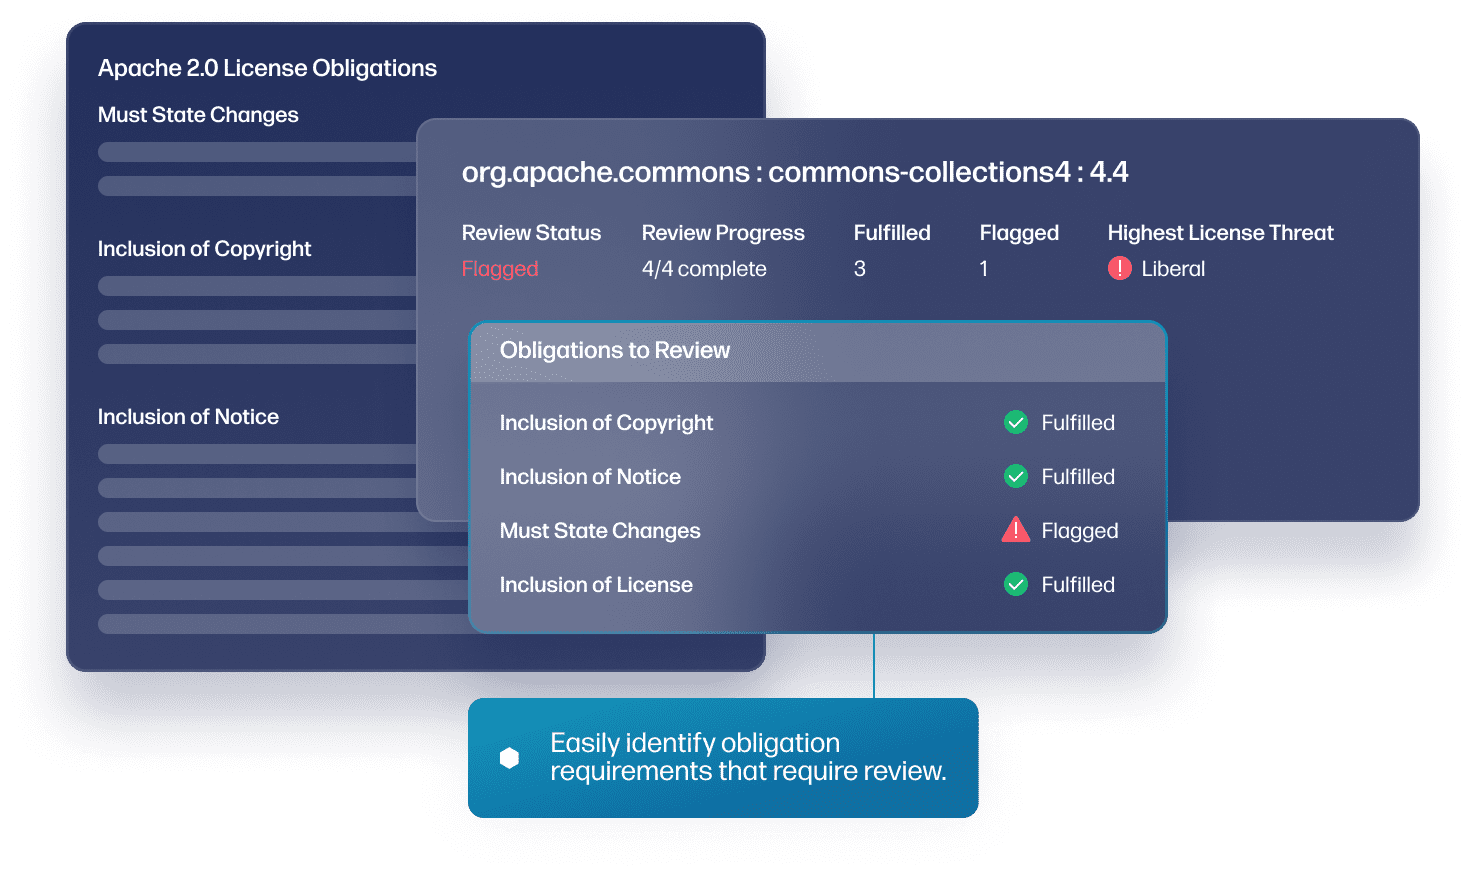The height and width of the screenshot is (882, 1468).
Task: Click the red warning triangle beside Must State Changes
Action: pos(1015,529)
